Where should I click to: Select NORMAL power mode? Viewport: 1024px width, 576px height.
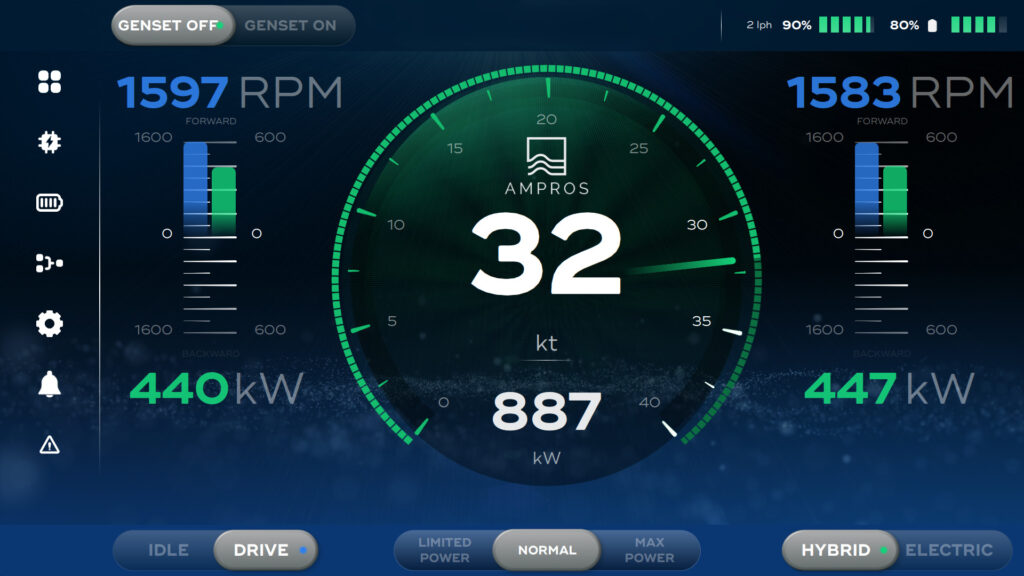[x=547, y=550]
